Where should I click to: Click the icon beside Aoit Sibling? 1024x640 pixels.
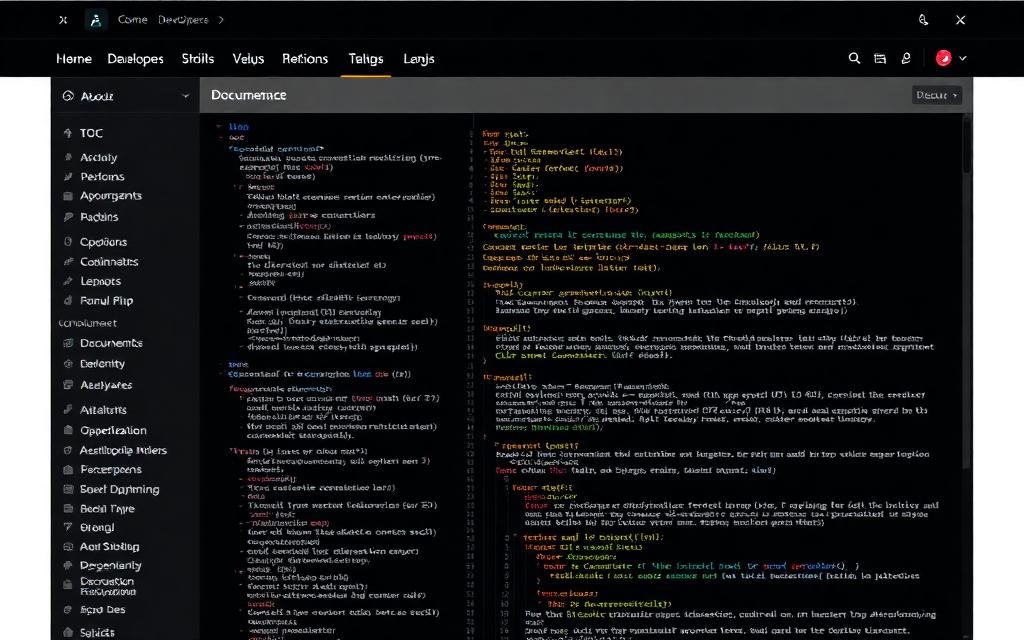point(68,547)
